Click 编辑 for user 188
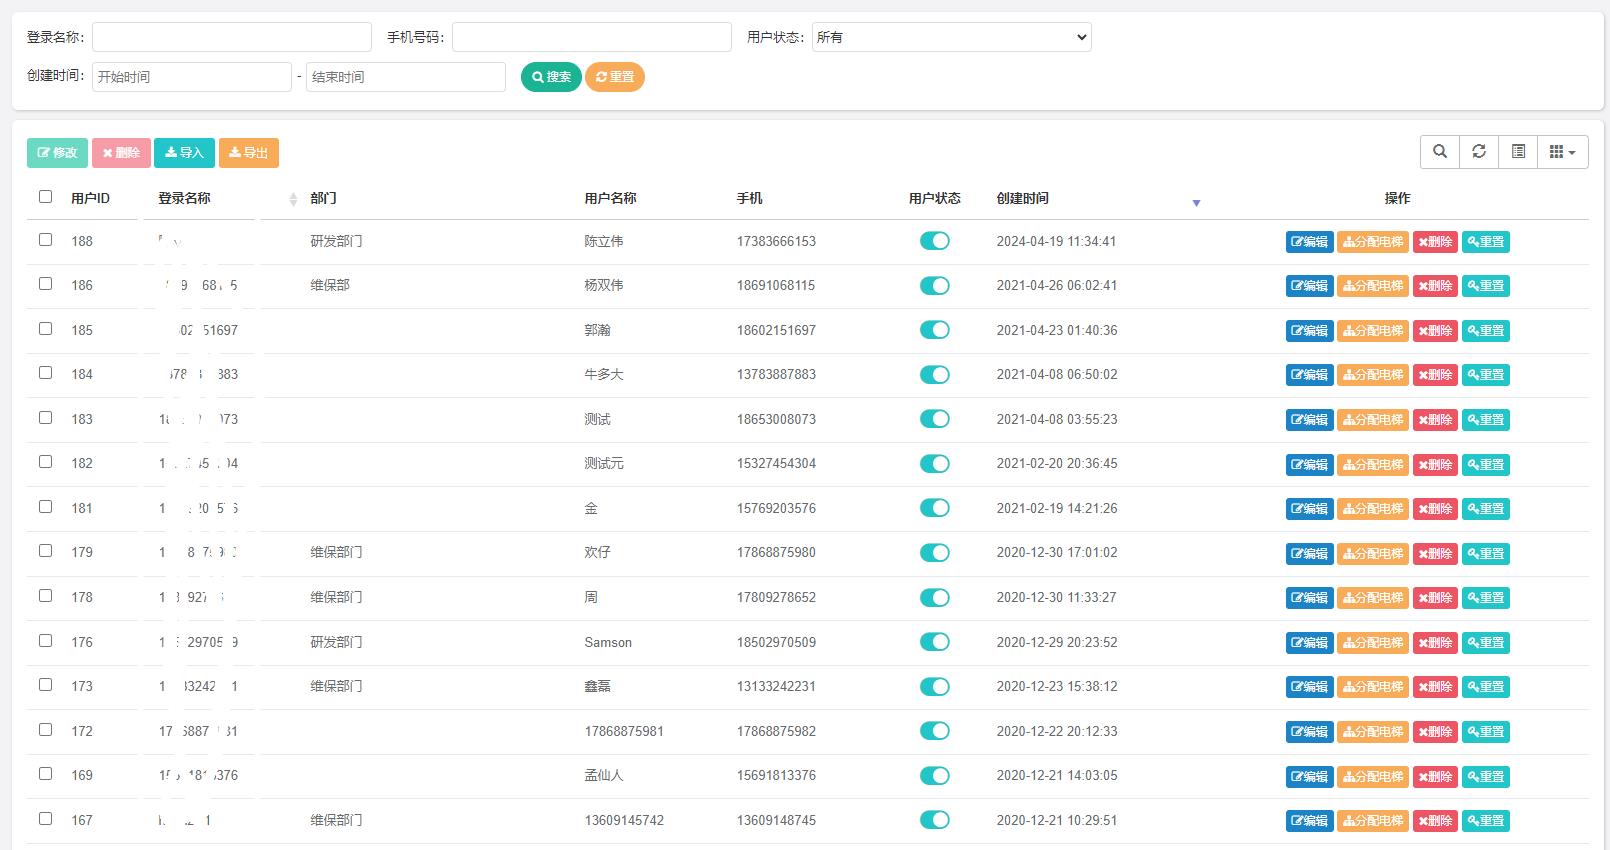This screenshot has width=1610, height=850. click(1309, 242)
